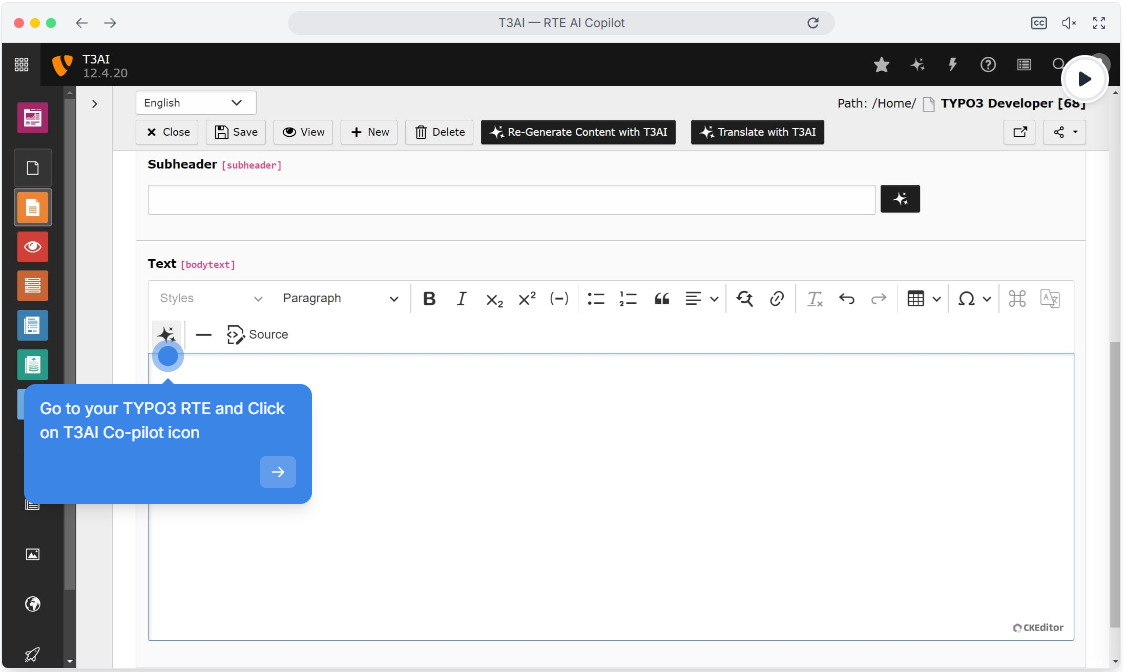This screenshot has height=672, width=1123.
Task: Click the play button overlay
Action: [1084, 79]
